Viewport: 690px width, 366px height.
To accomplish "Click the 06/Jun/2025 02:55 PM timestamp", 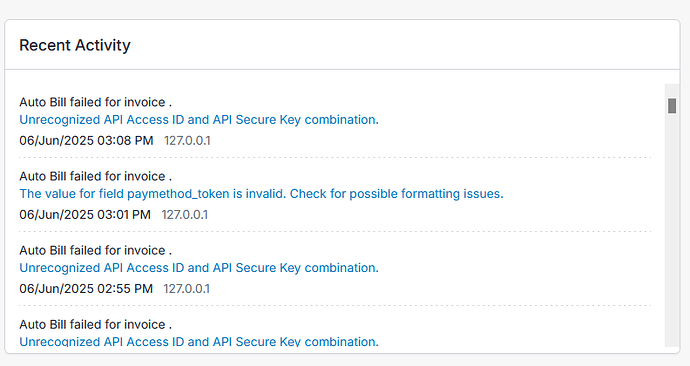I will (86, 289).
